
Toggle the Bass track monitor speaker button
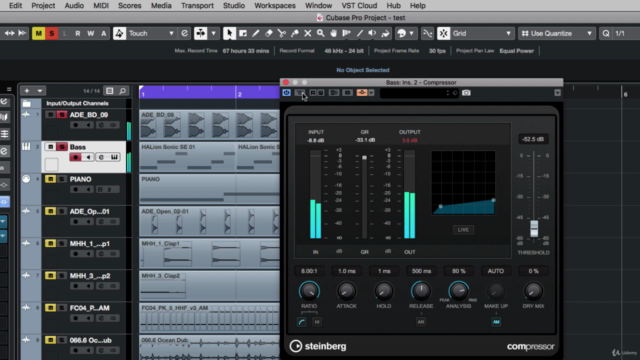[x=88, y=157]
